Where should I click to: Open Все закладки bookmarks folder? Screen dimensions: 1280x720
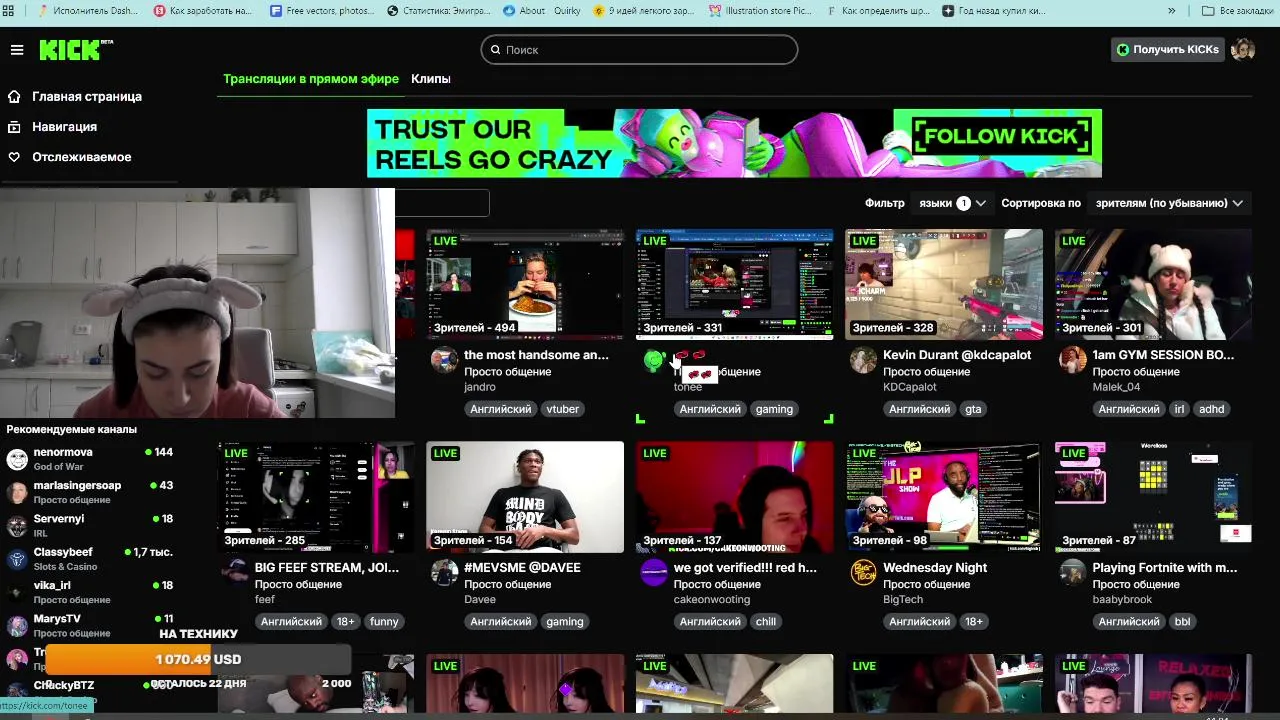click(1237, 11)
